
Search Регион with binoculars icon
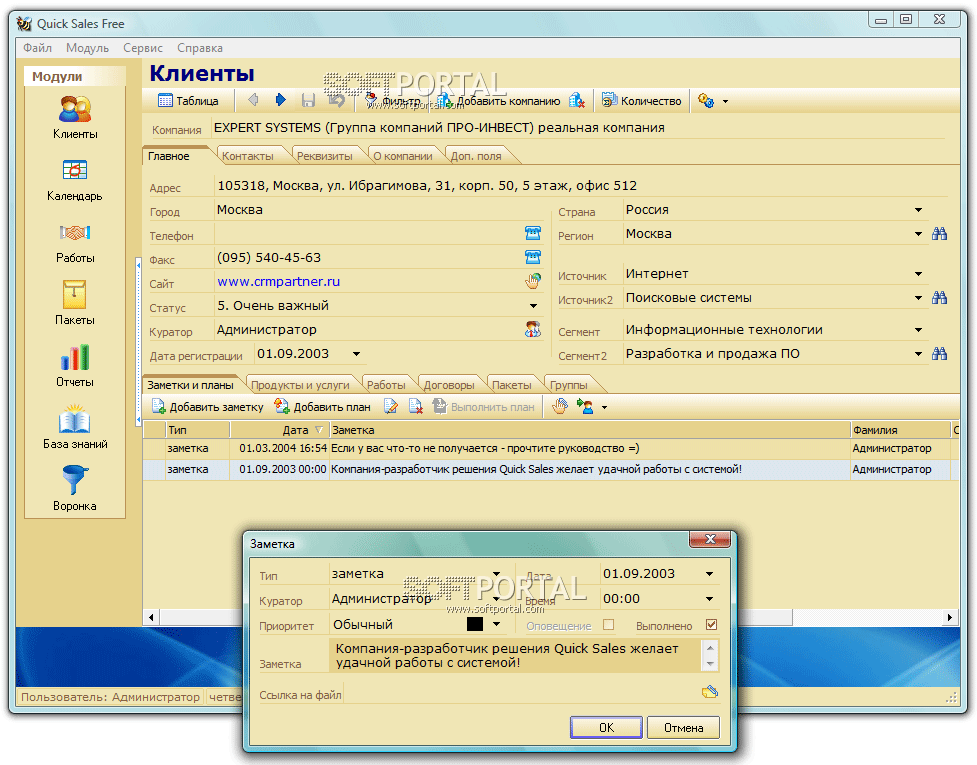[939, 234]
